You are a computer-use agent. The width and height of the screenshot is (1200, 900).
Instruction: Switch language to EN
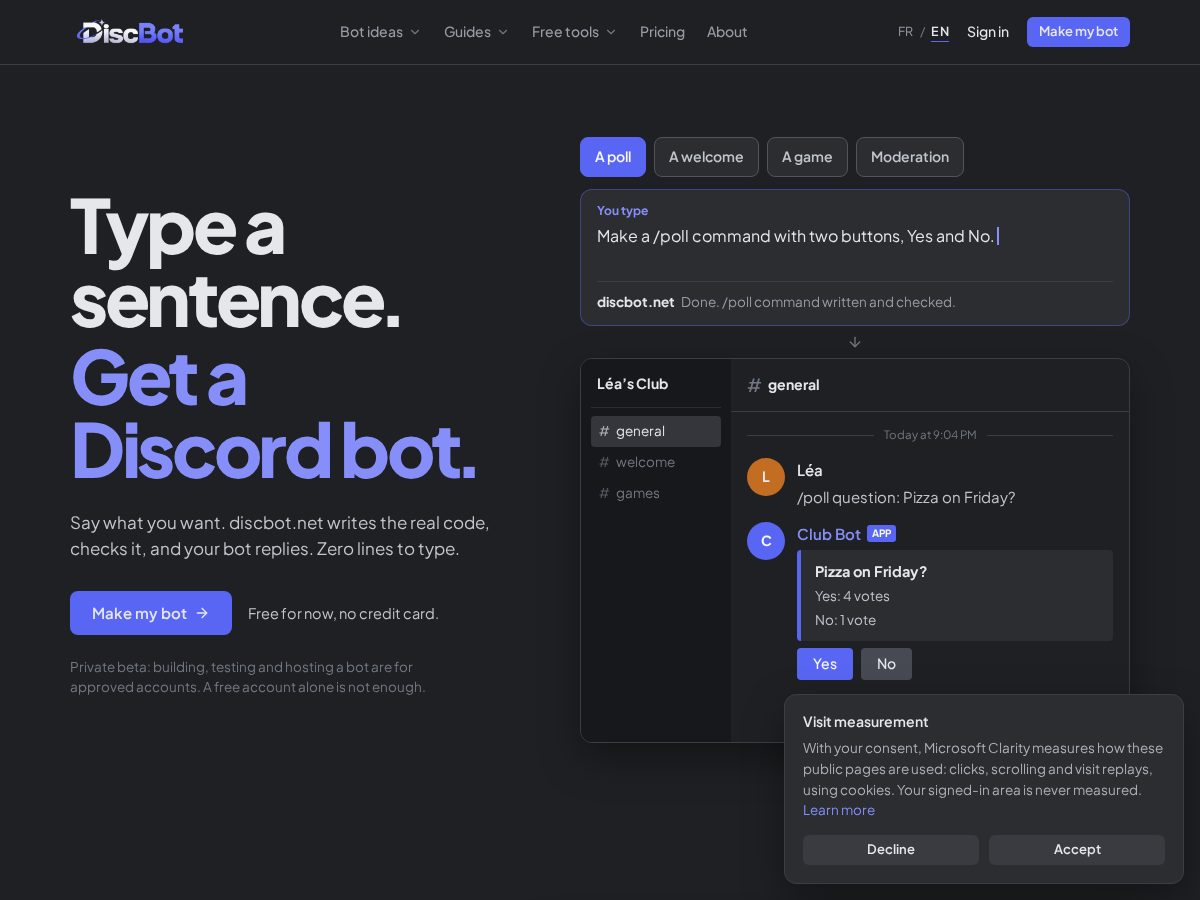[x=940, y=32]
